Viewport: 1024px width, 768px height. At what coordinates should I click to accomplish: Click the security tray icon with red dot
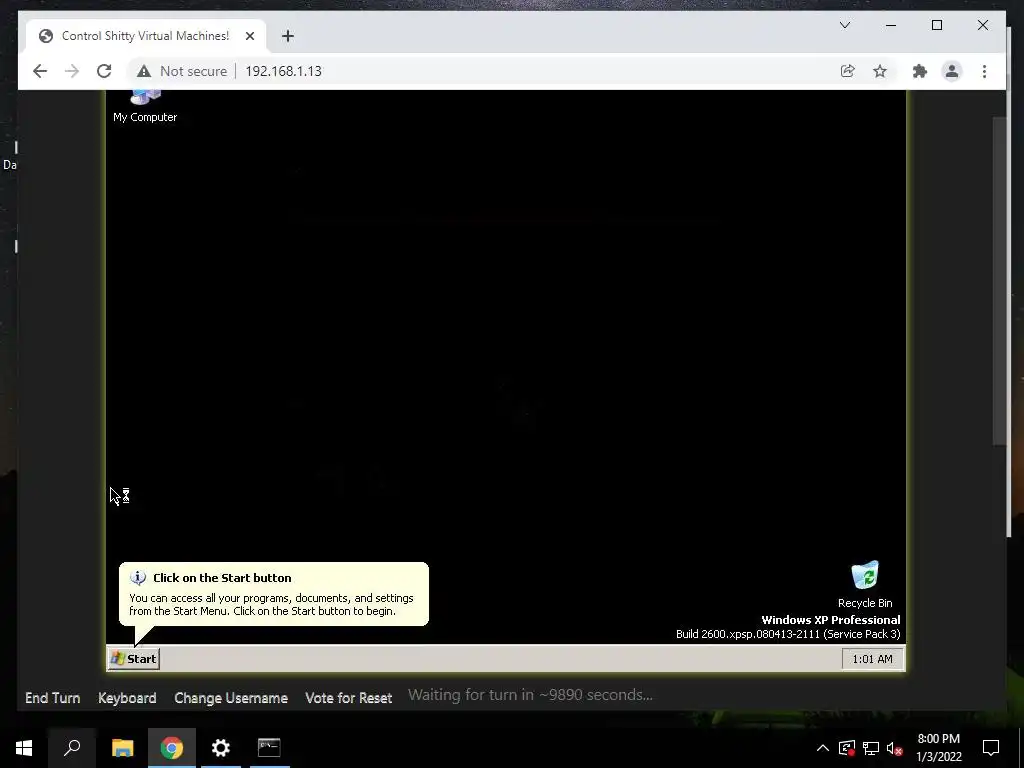coord(846,748)
